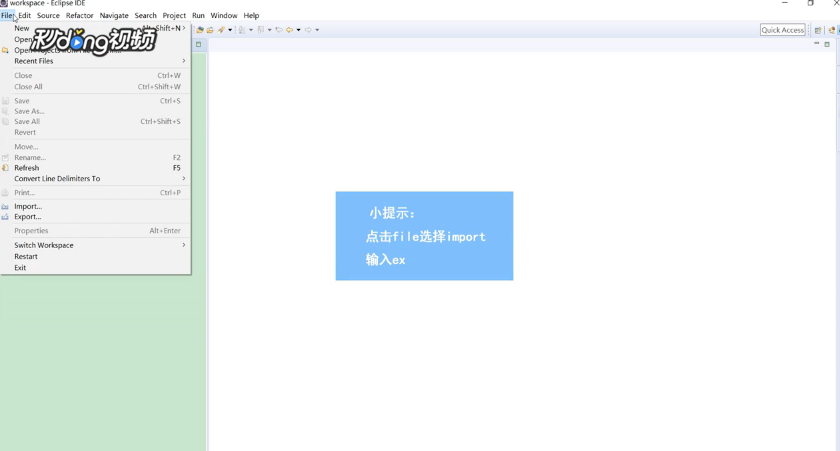840x451 pixels.
Task: Click the Open Perspective icon
Action: (x=818, y=30)
